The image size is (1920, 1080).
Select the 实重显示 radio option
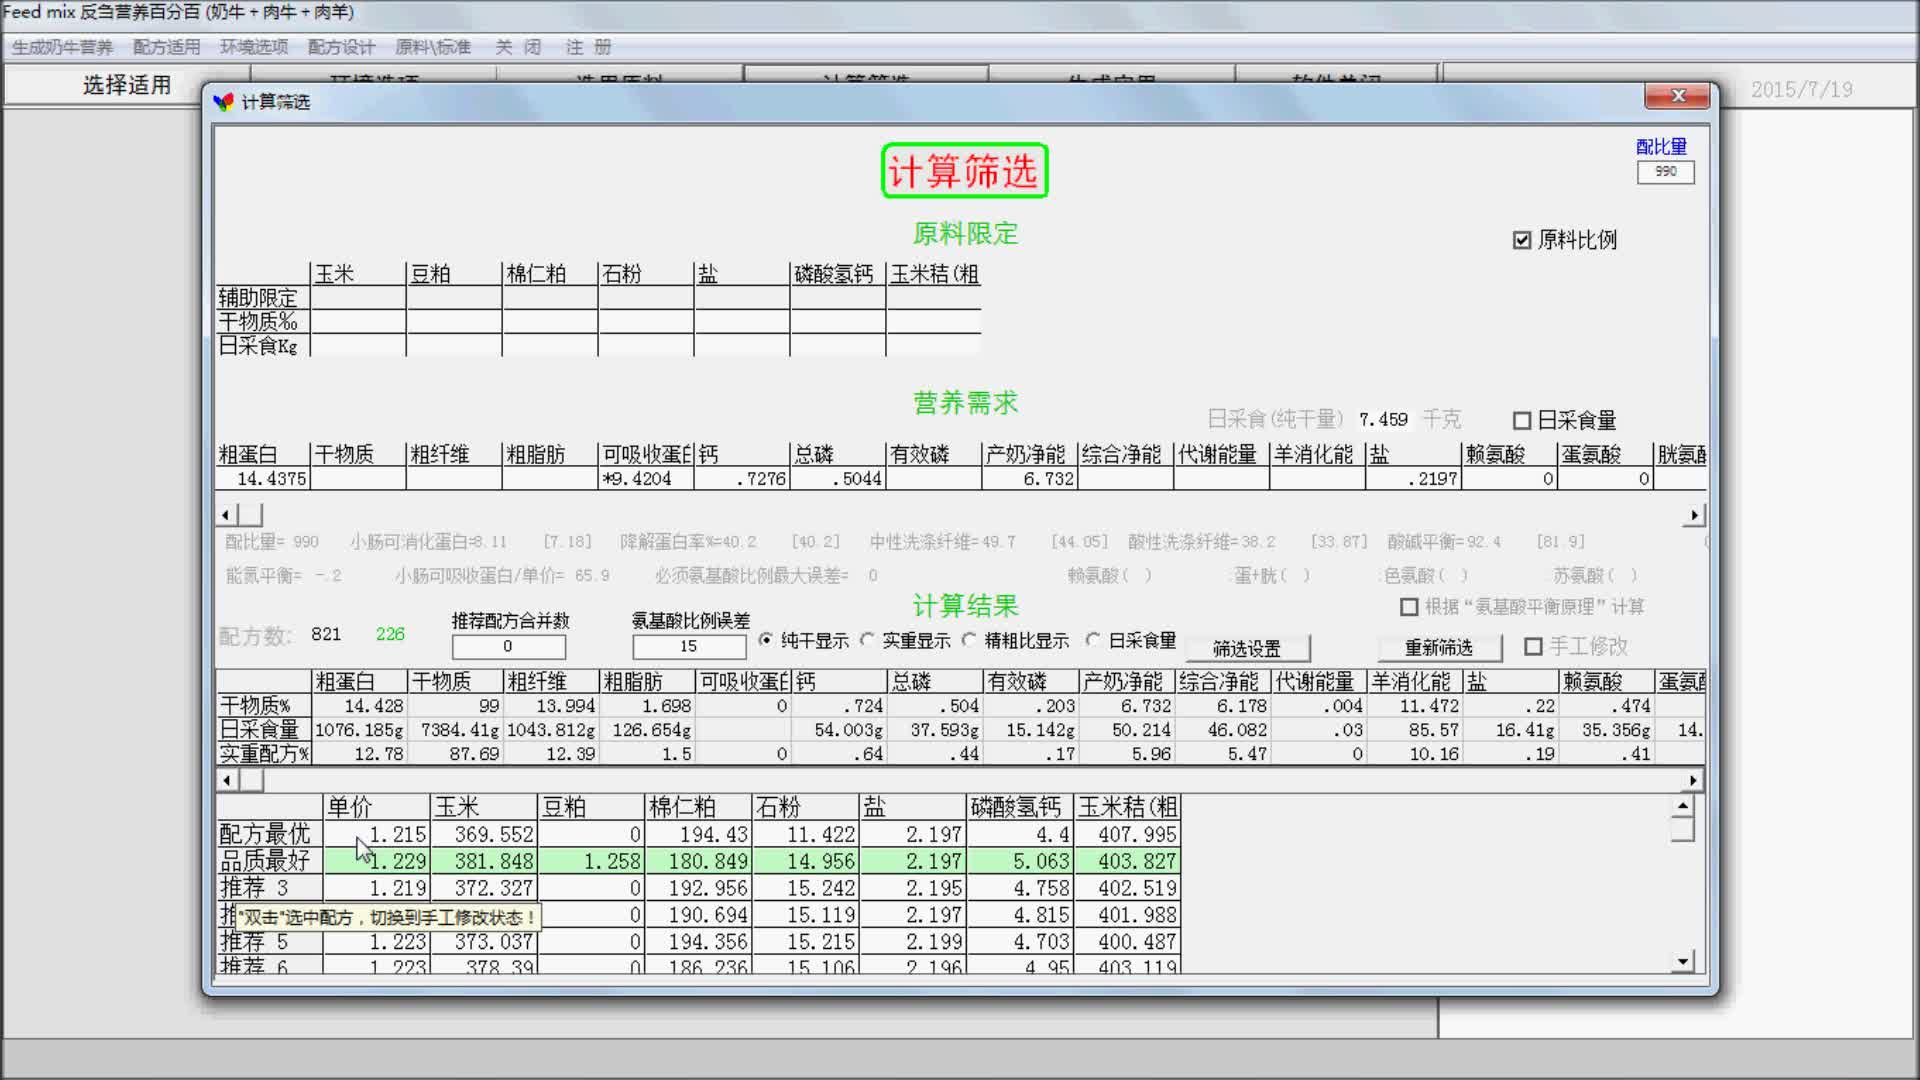pos(868,640)
